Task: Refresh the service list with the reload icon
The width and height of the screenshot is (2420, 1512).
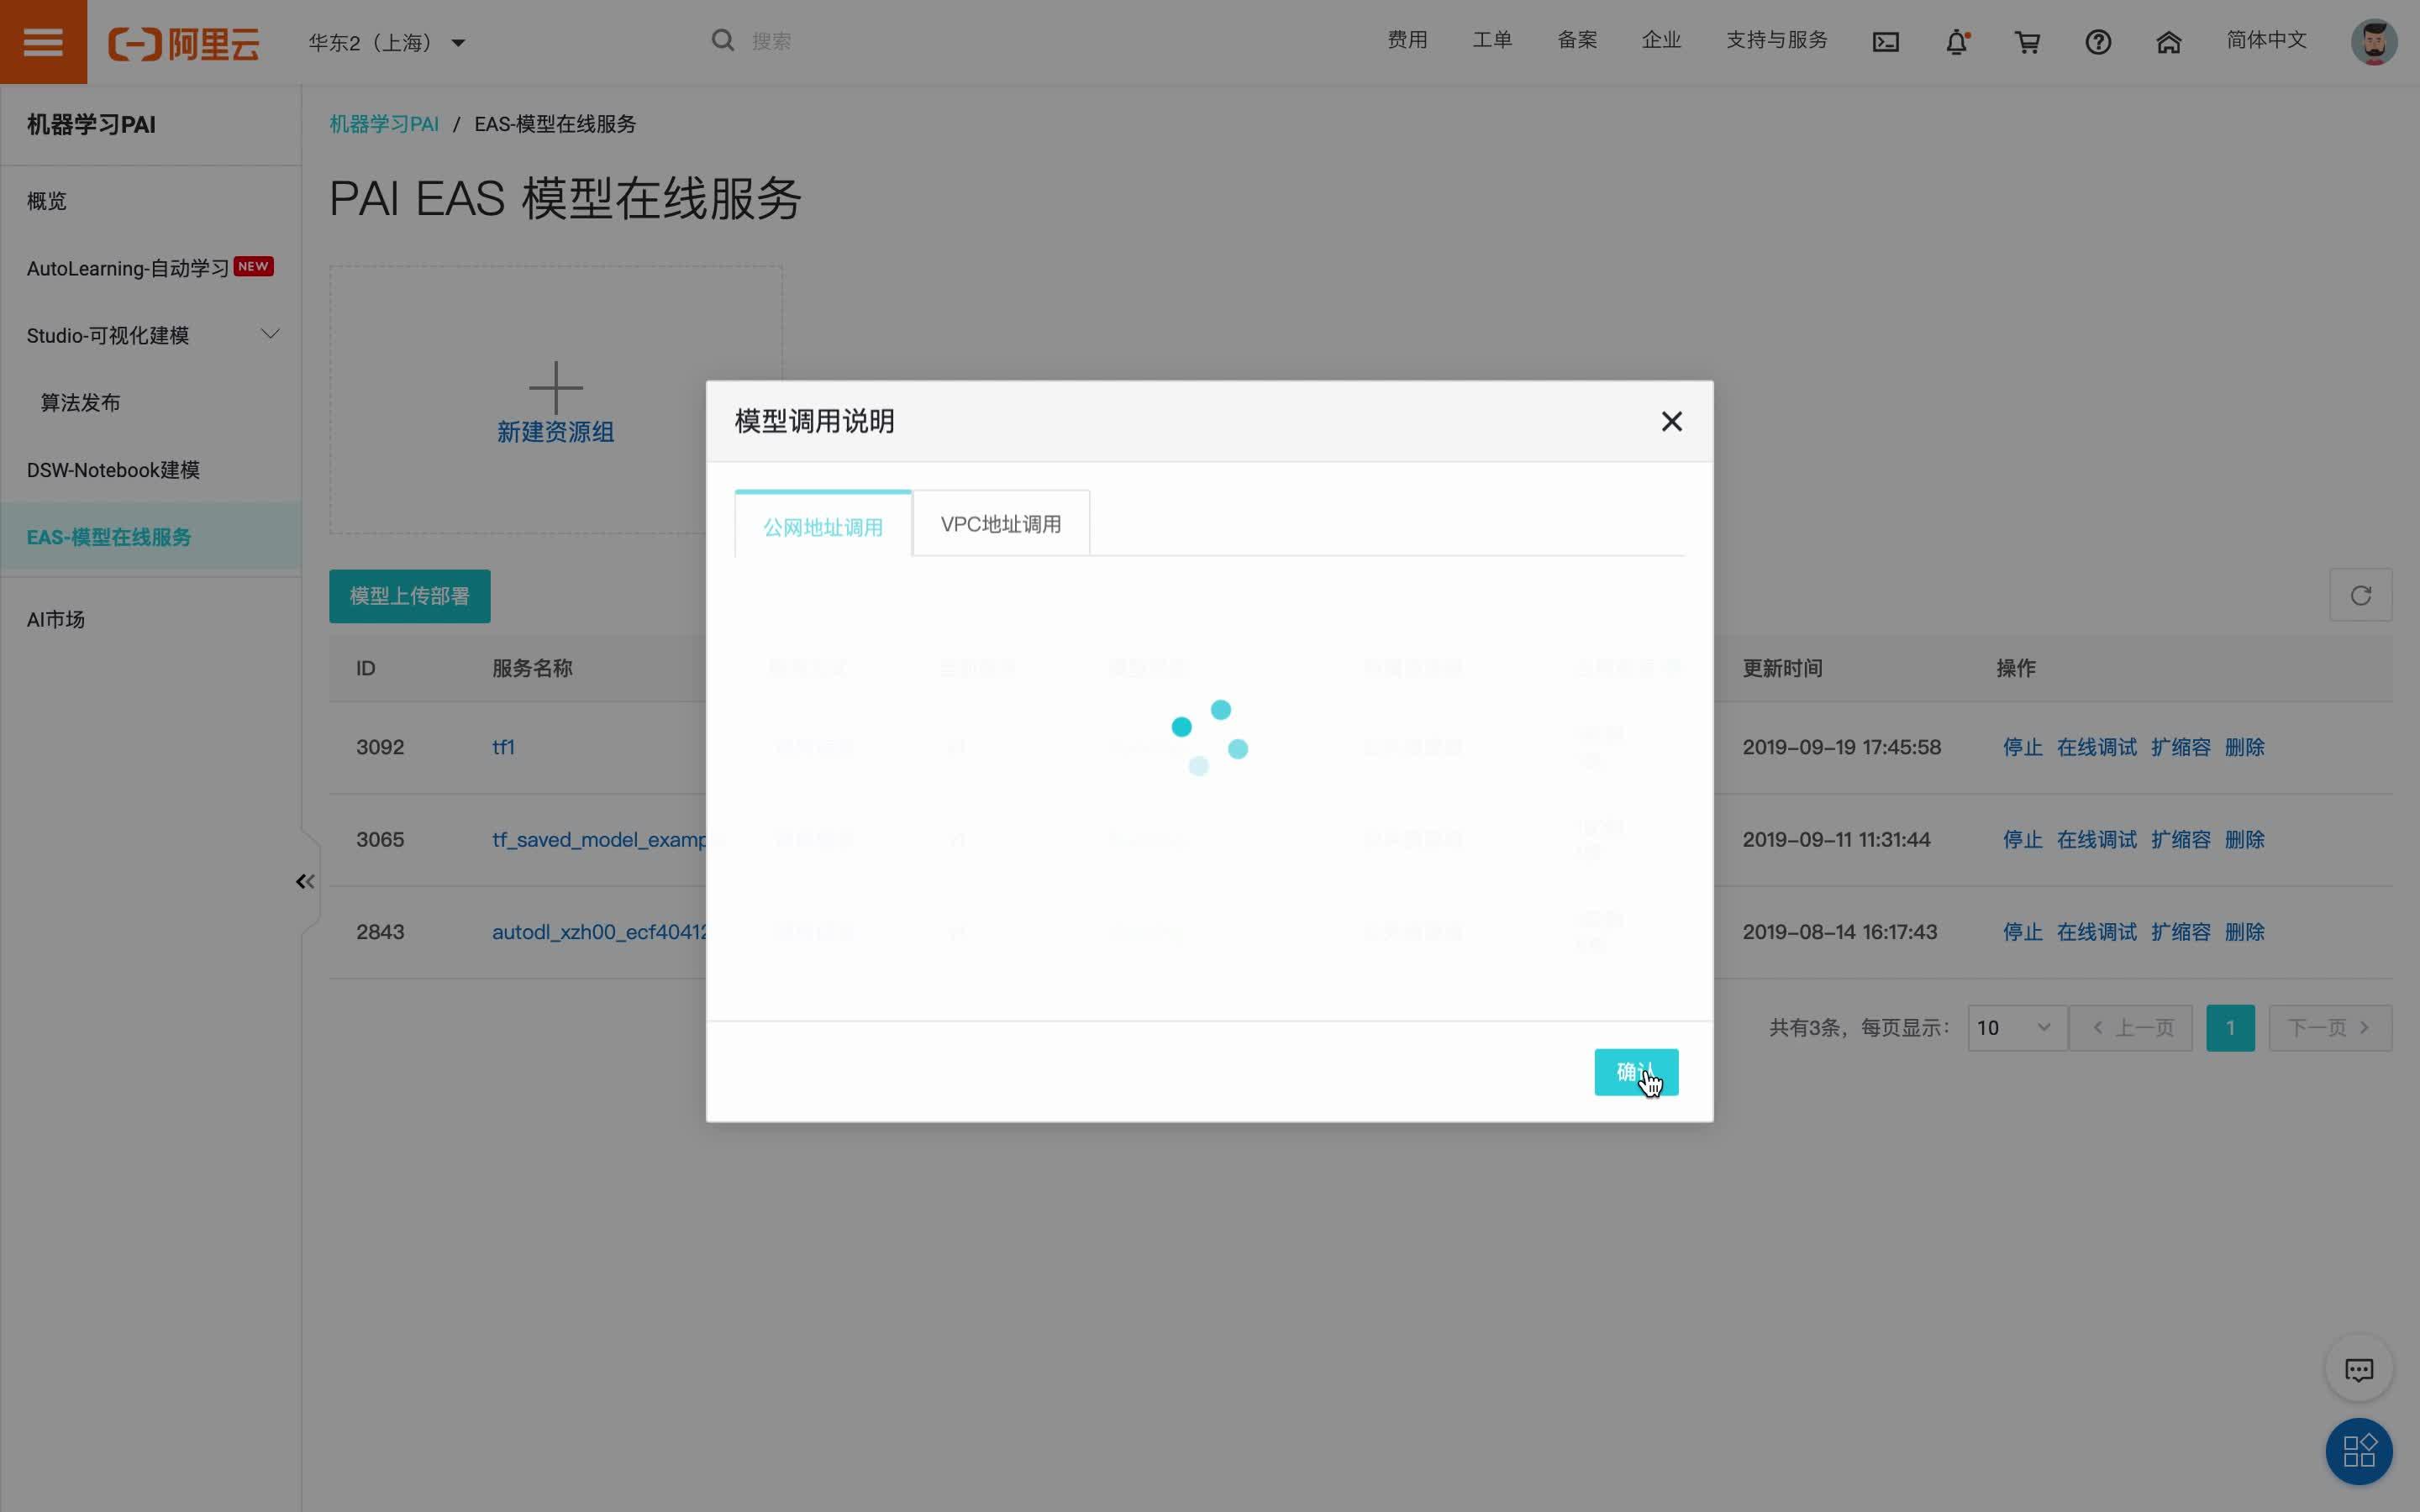Action: pyautogui.click(x=2361, y=595)
